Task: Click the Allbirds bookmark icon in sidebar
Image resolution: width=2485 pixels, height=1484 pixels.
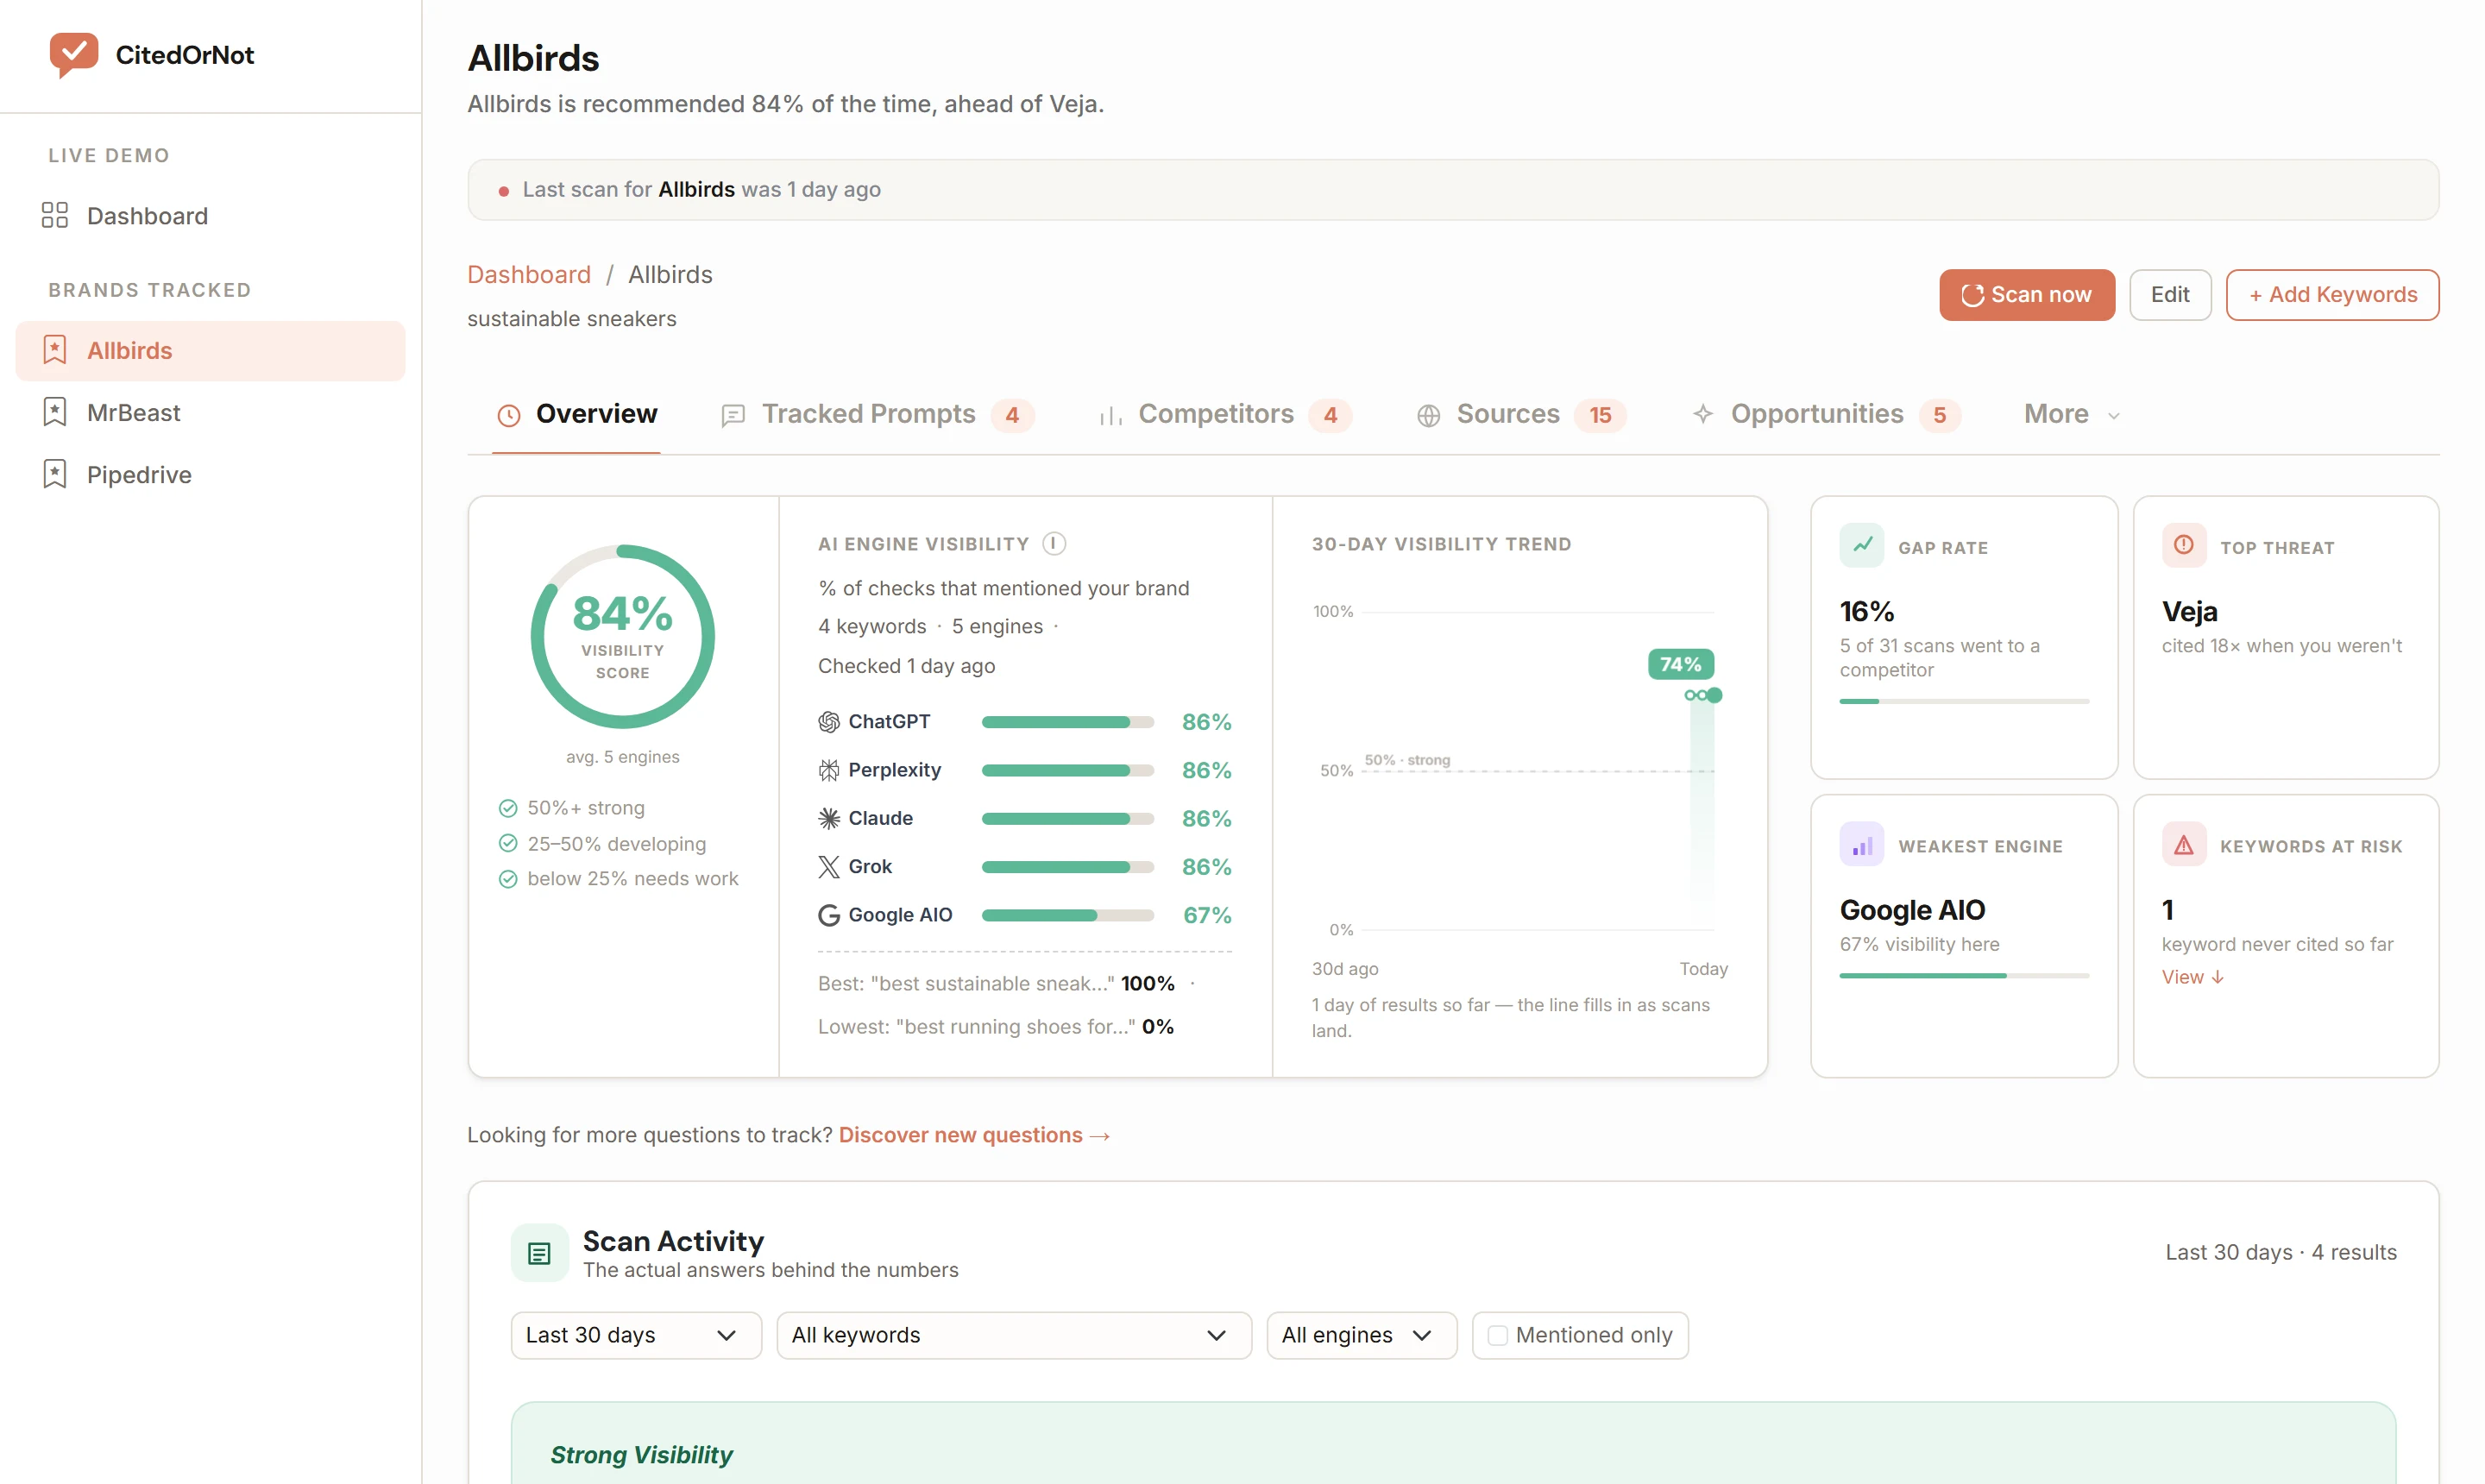Action: tap(55, 350)
